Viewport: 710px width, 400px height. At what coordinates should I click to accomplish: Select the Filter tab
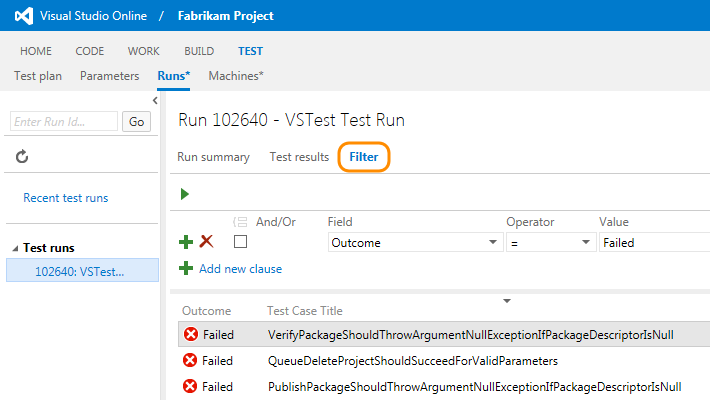364,157
